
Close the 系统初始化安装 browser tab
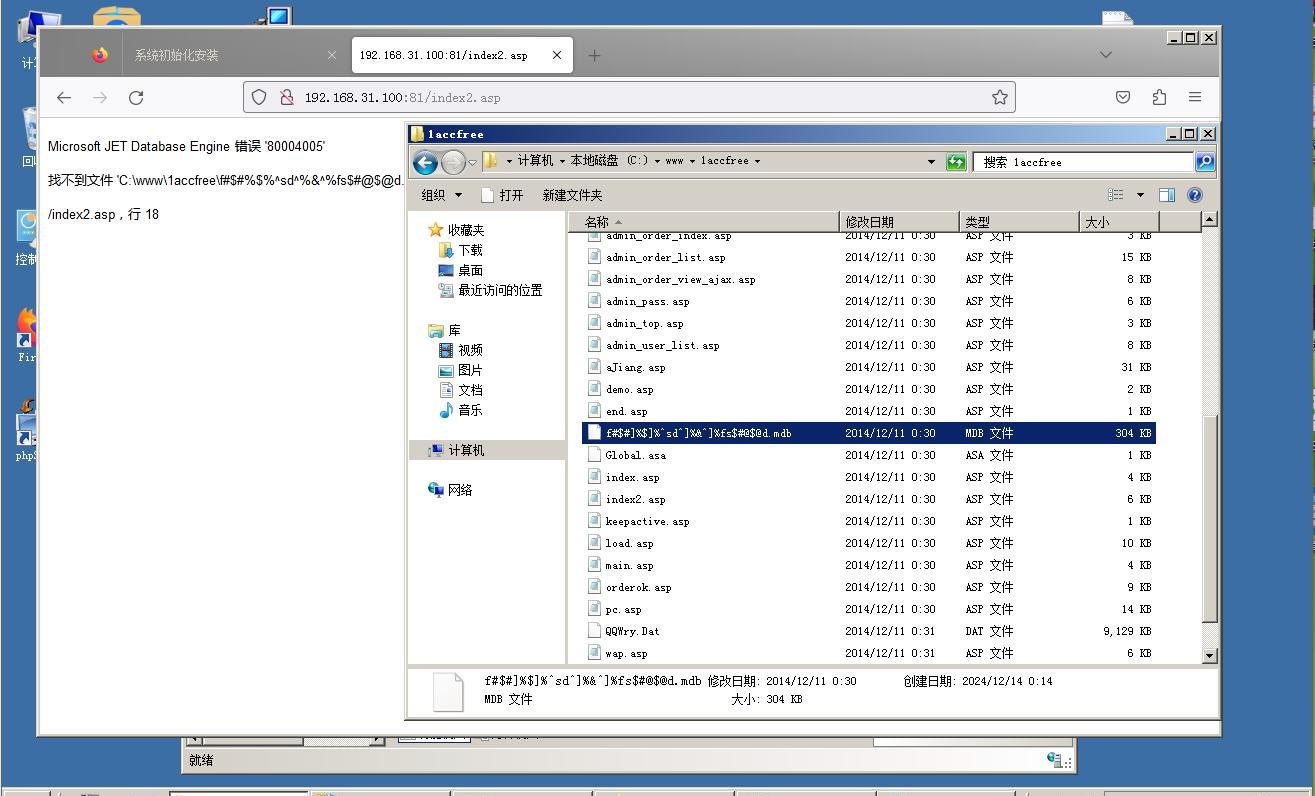pyautogui.click(x=332, y=55)
